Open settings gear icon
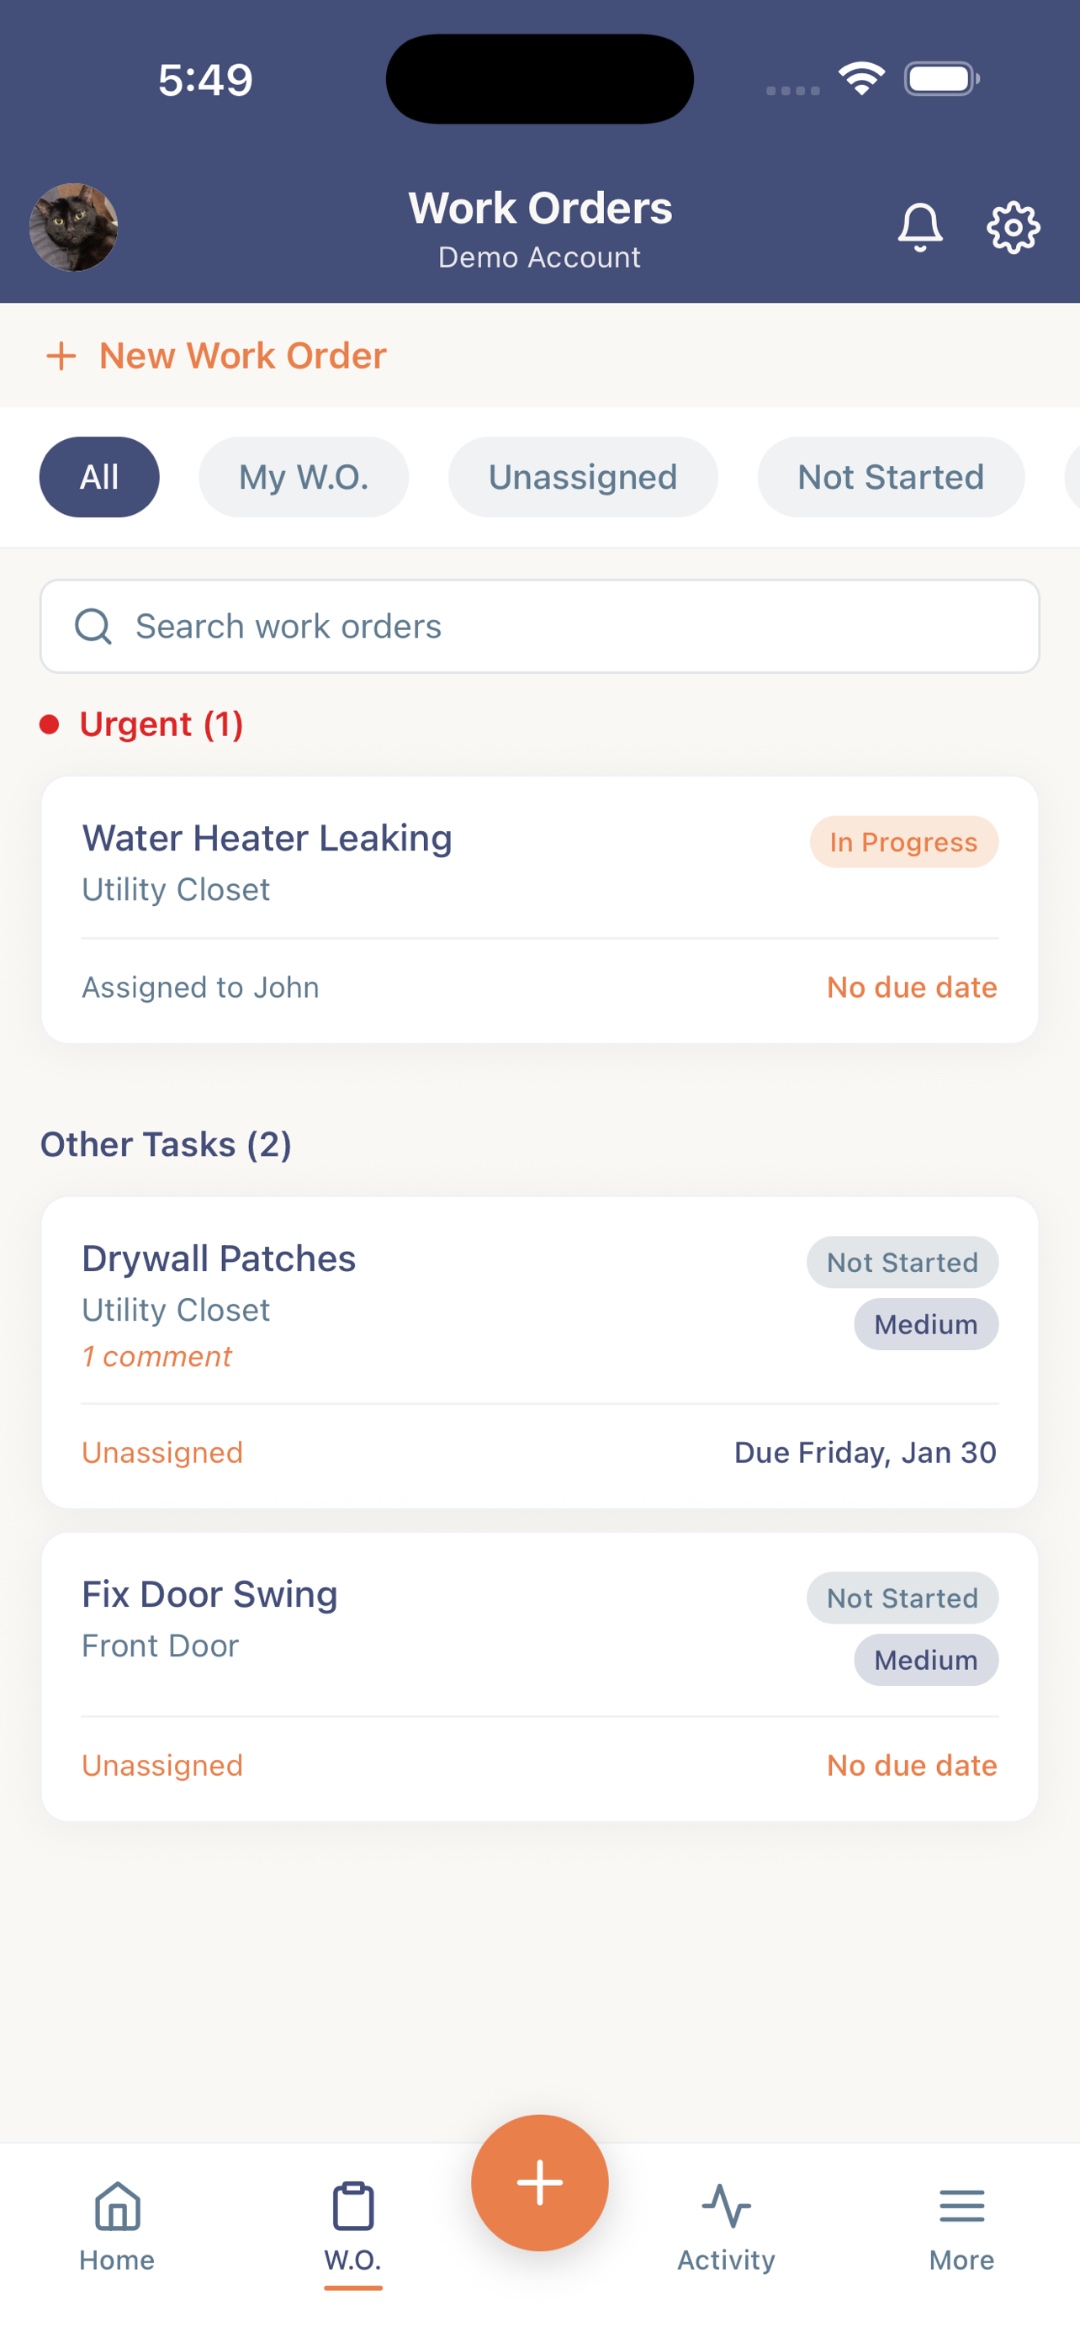Viewport: 1080px width, 2337px height. pos(1013,227)
